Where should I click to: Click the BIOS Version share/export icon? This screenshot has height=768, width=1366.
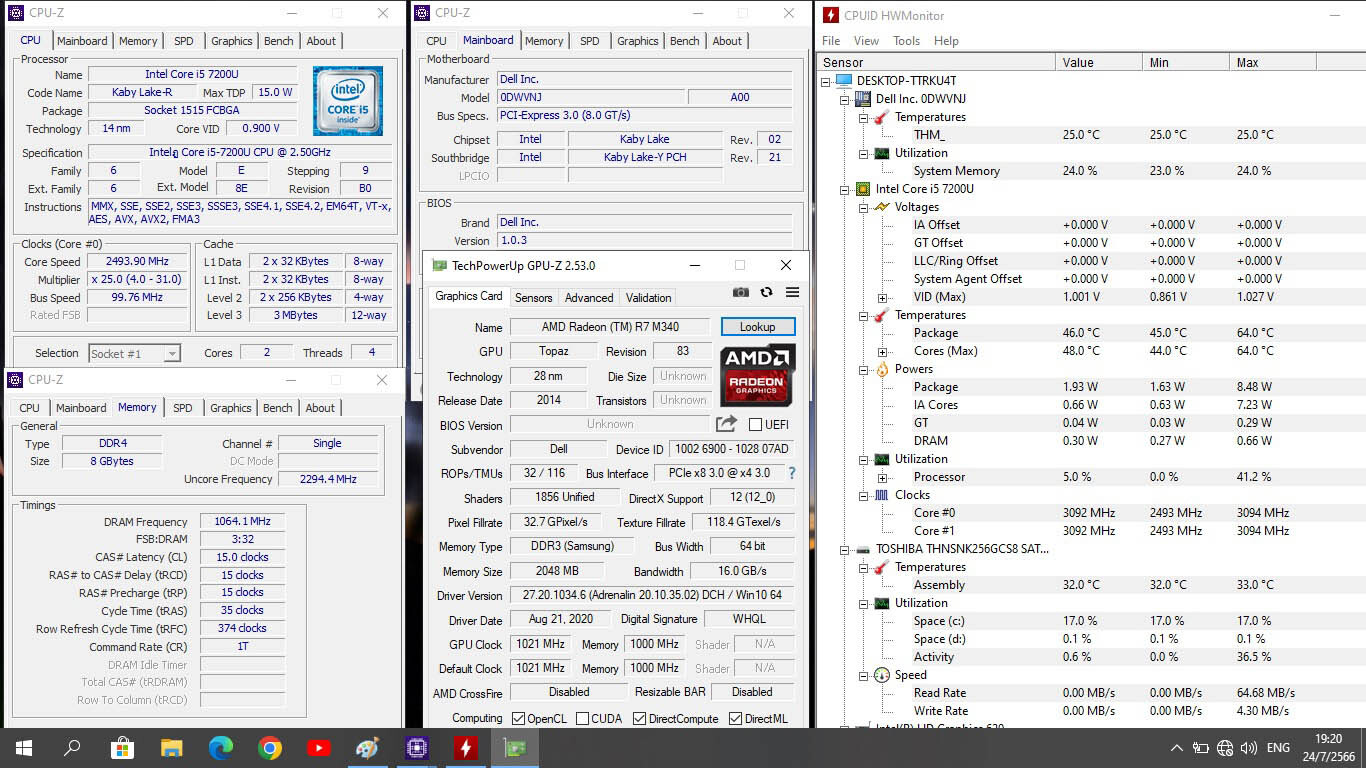tap(726, 424)
